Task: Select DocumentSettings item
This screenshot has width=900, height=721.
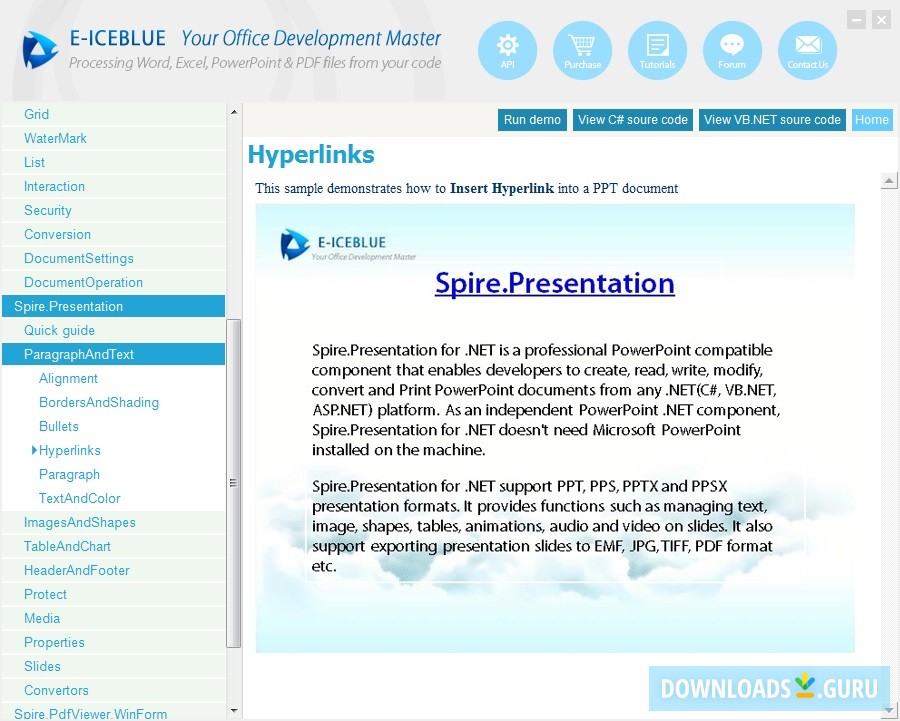Action: coord(114,259)
